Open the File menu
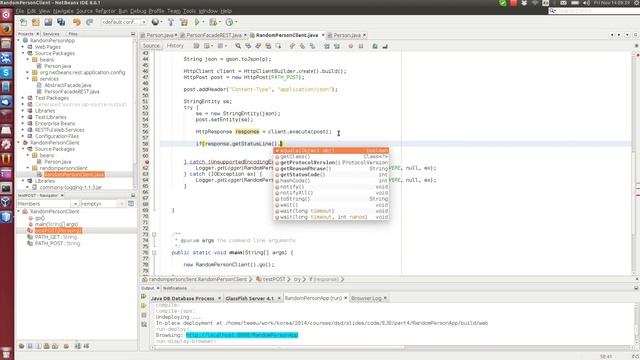This screenshot has width=640, height=360. coord(20,11)
